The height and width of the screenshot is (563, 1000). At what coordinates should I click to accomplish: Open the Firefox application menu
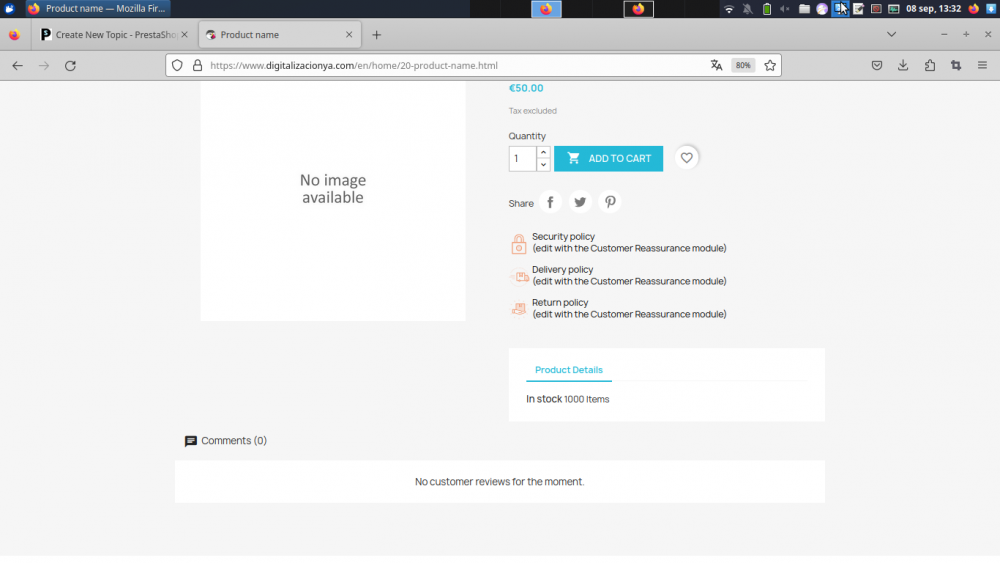[x=982, y=65]
